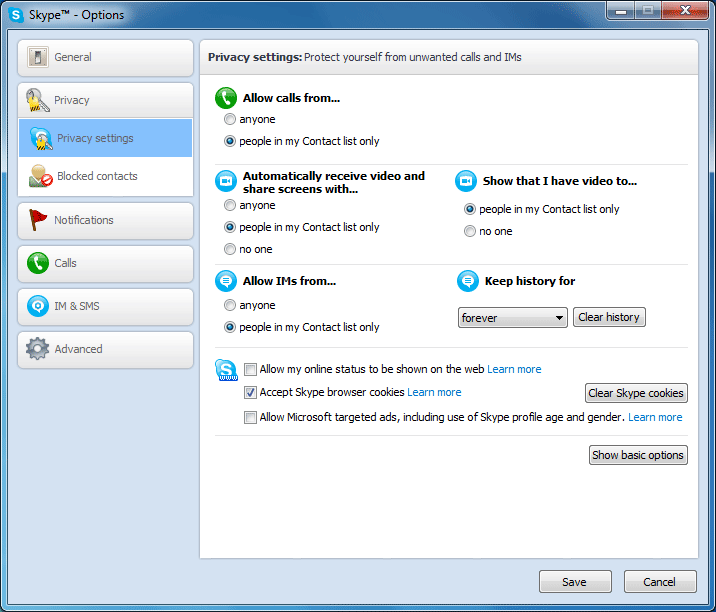Click the red flag Notifications icon
716x612 pixels.
(x=38, y=220)
